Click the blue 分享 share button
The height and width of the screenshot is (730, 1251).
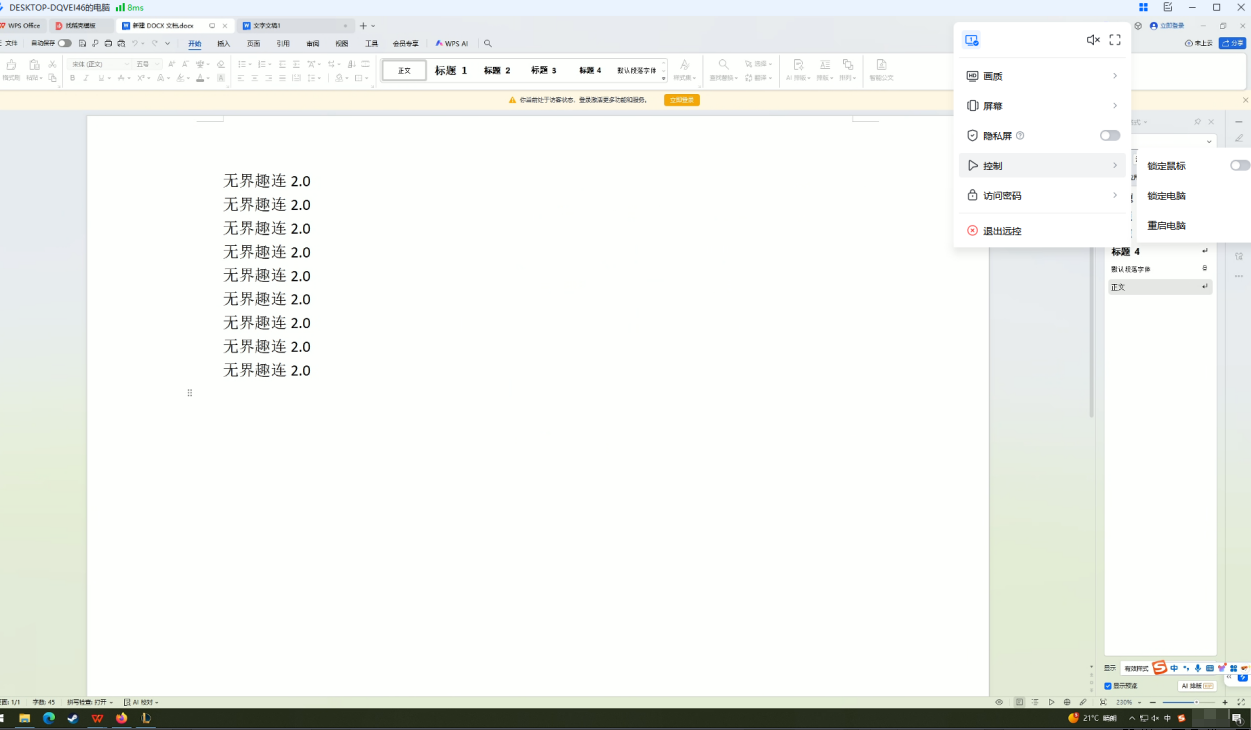[x=1232, y=43]
